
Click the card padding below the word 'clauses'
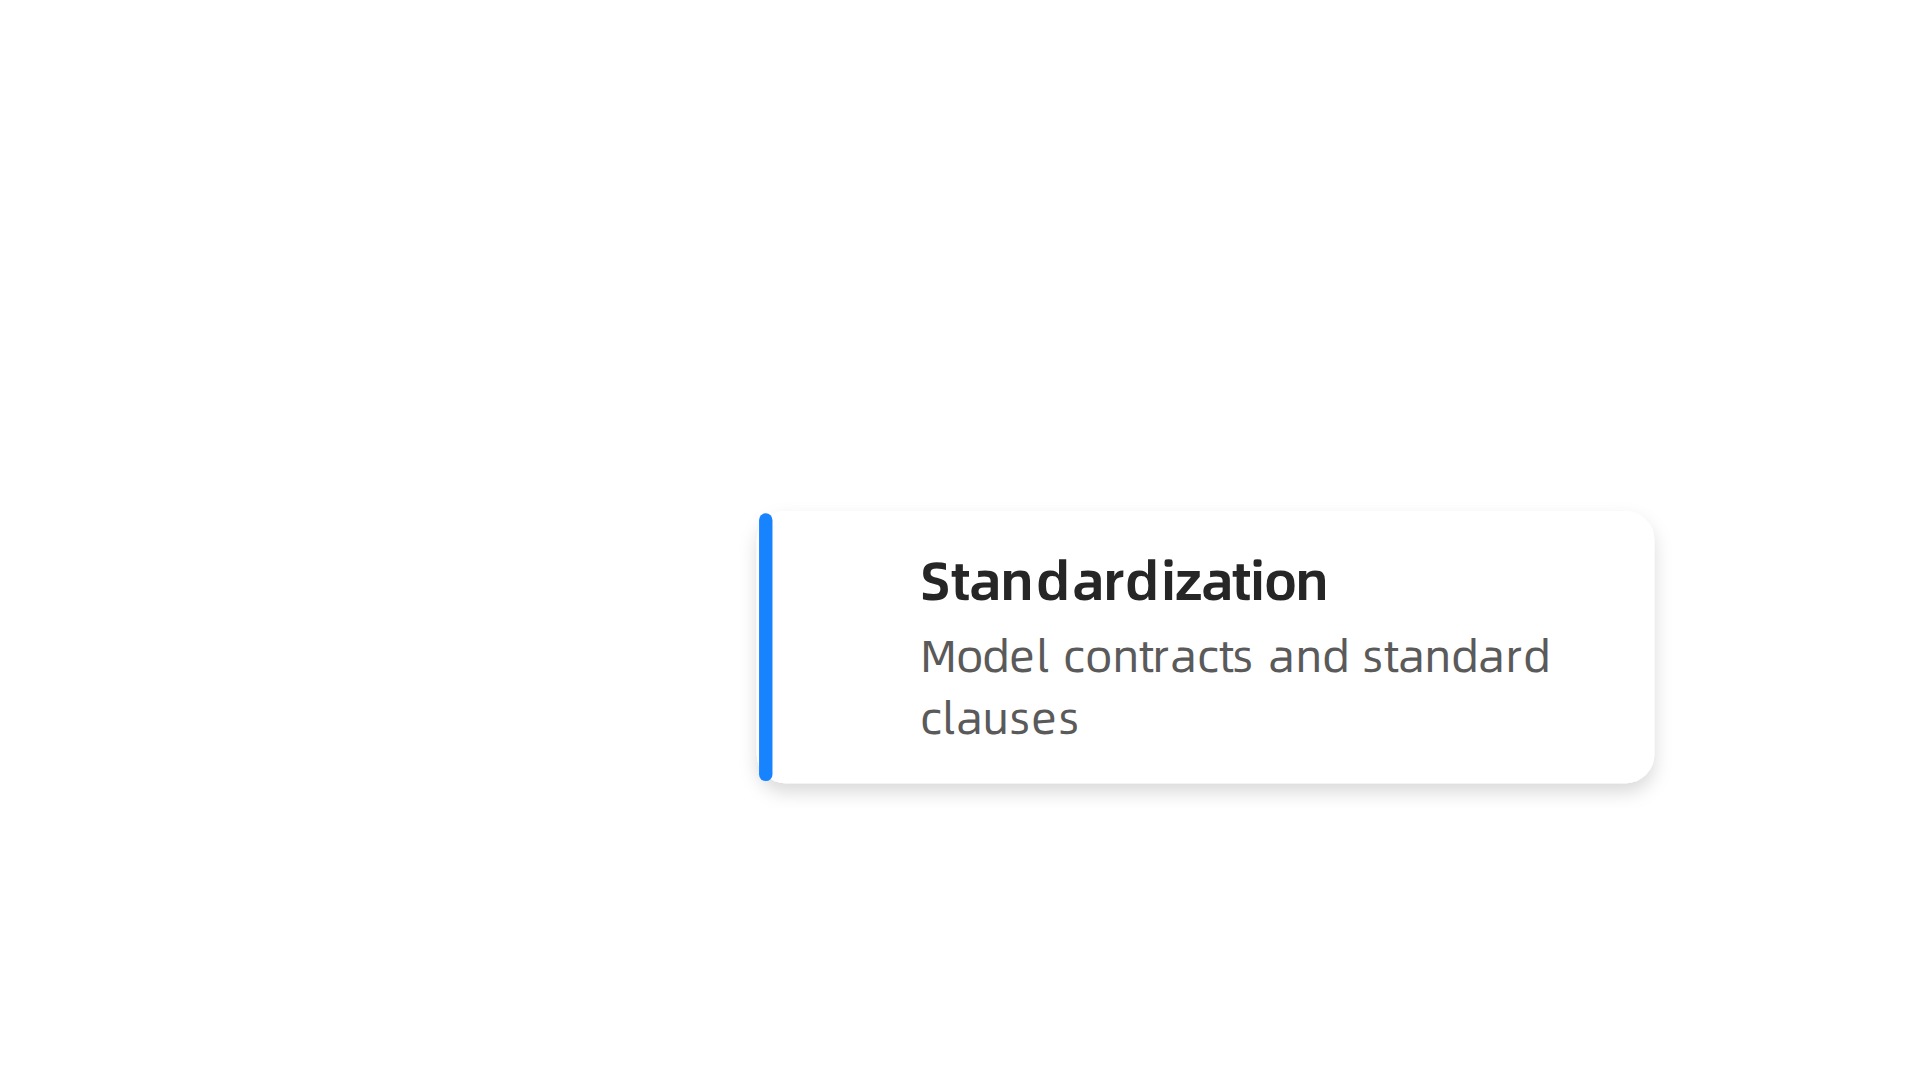tap(999, 762)
